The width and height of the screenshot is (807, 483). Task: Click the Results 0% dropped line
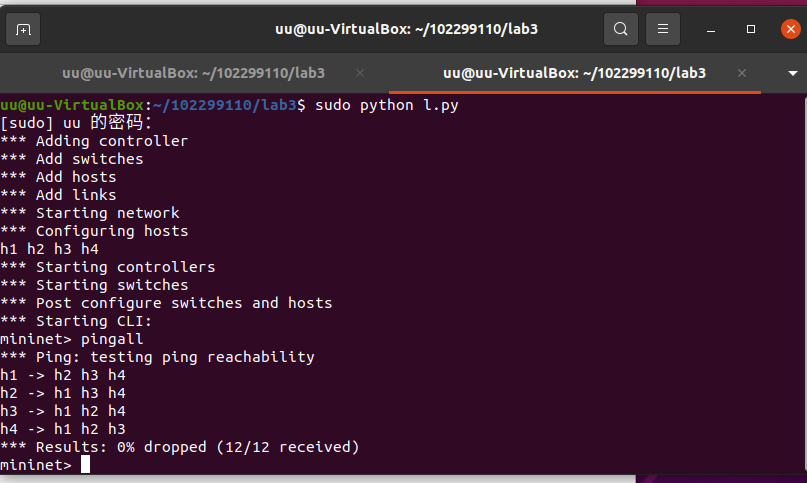[x=180, y=447]
